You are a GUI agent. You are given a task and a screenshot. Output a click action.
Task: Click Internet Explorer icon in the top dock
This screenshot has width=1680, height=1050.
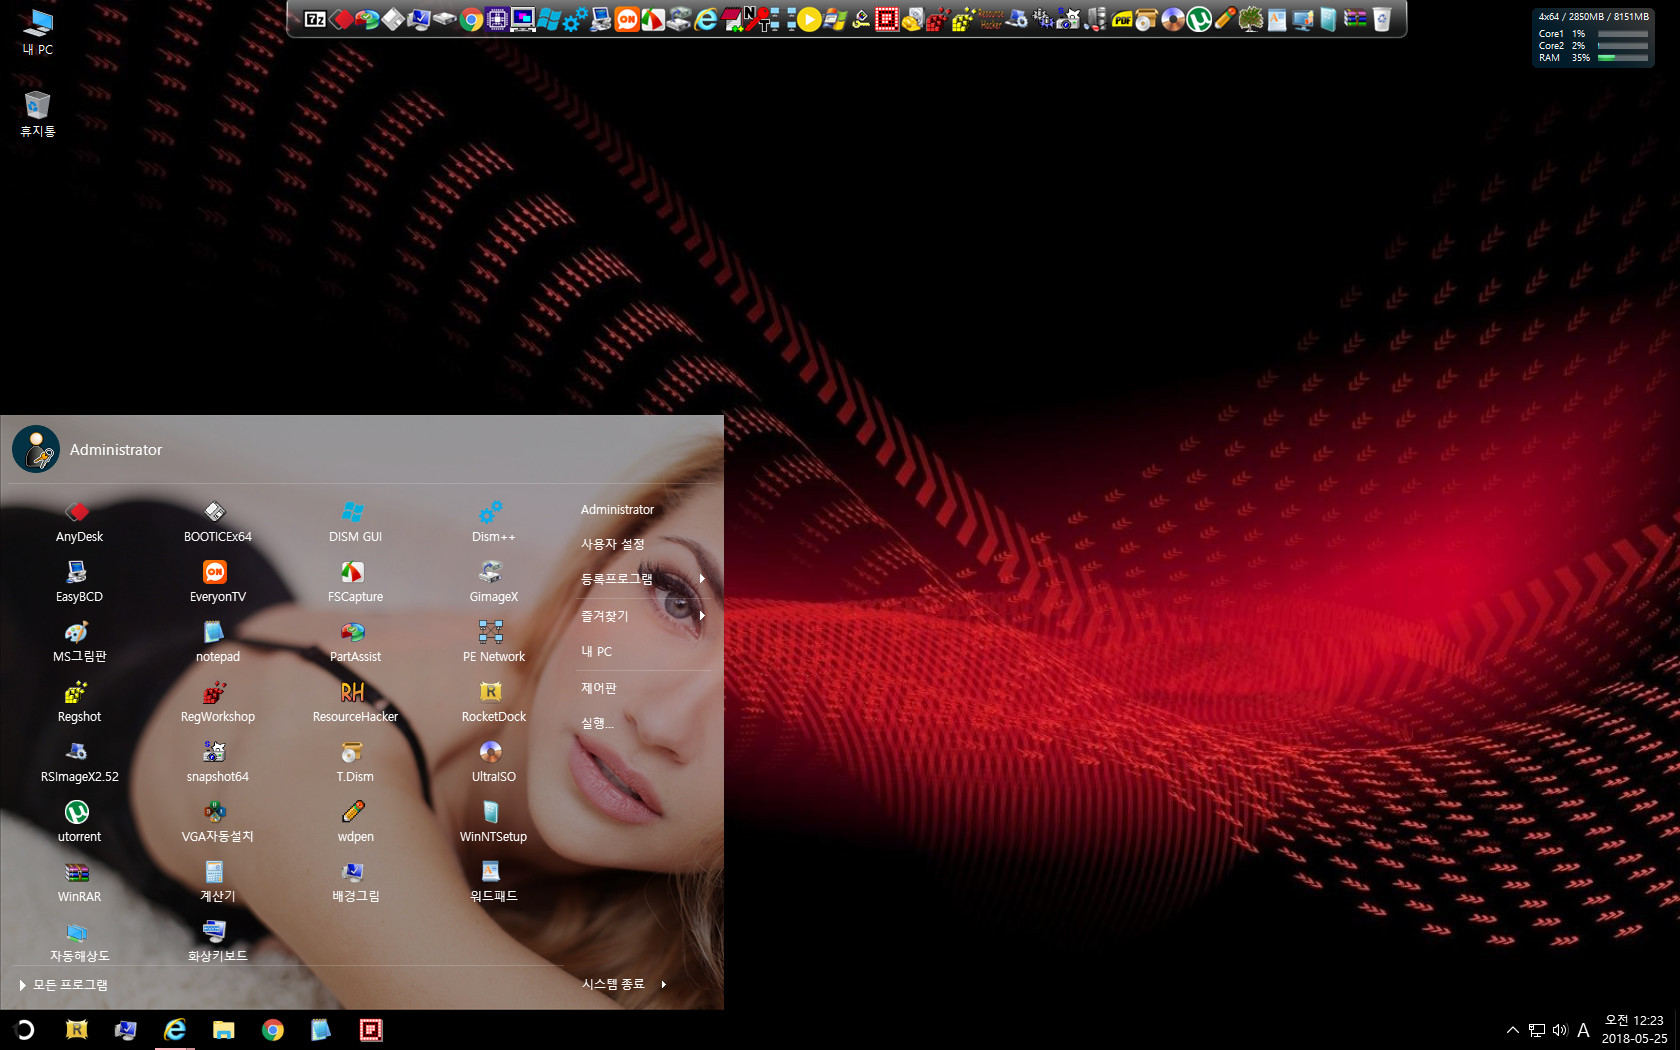(x=705, y=19)
